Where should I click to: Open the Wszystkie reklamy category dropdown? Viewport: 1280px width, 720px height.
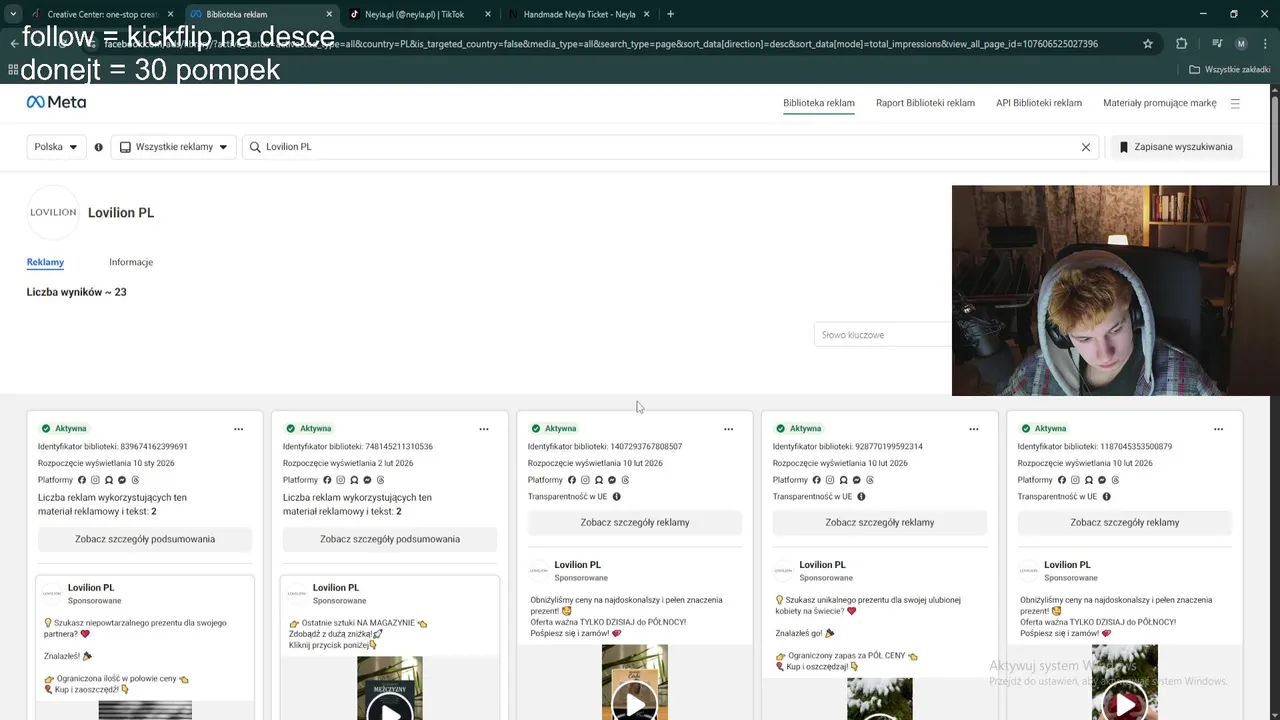pos(174,147)
